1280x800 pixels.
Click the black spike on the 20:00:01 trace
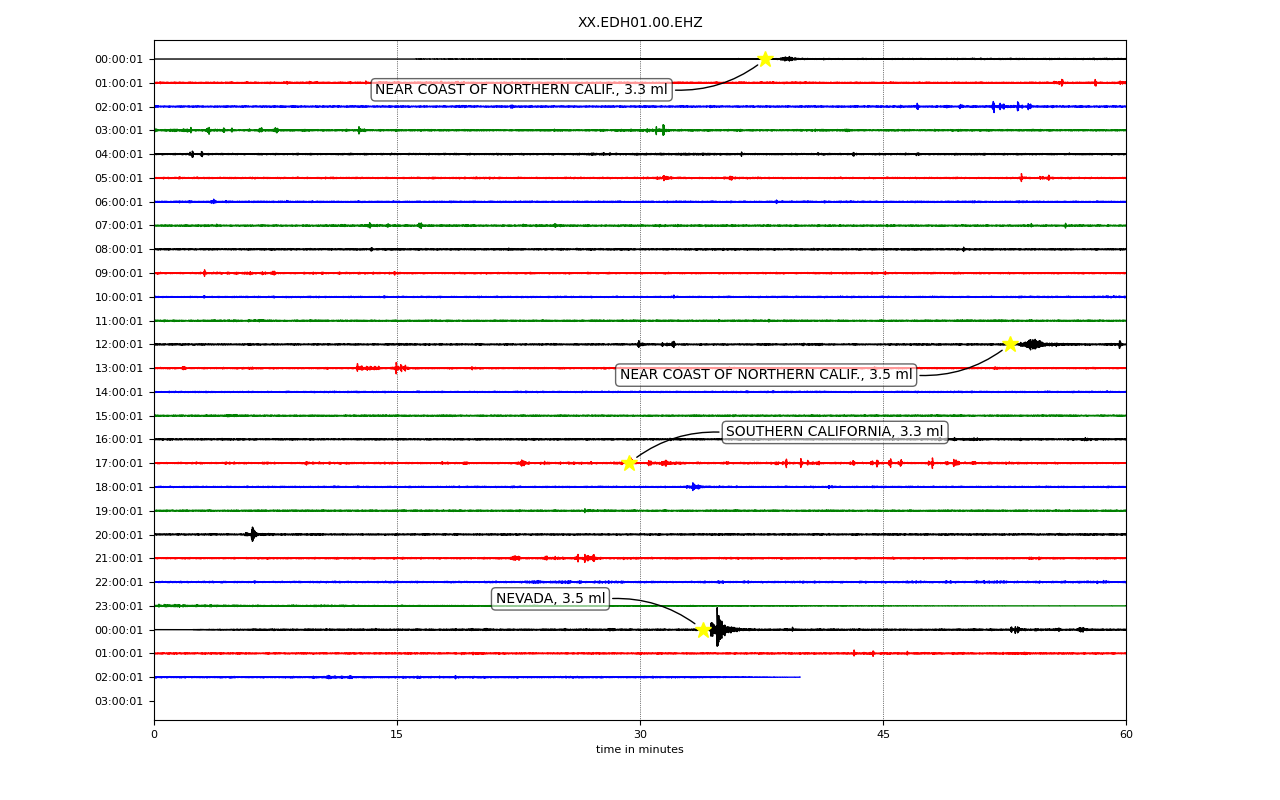[253, 534]
